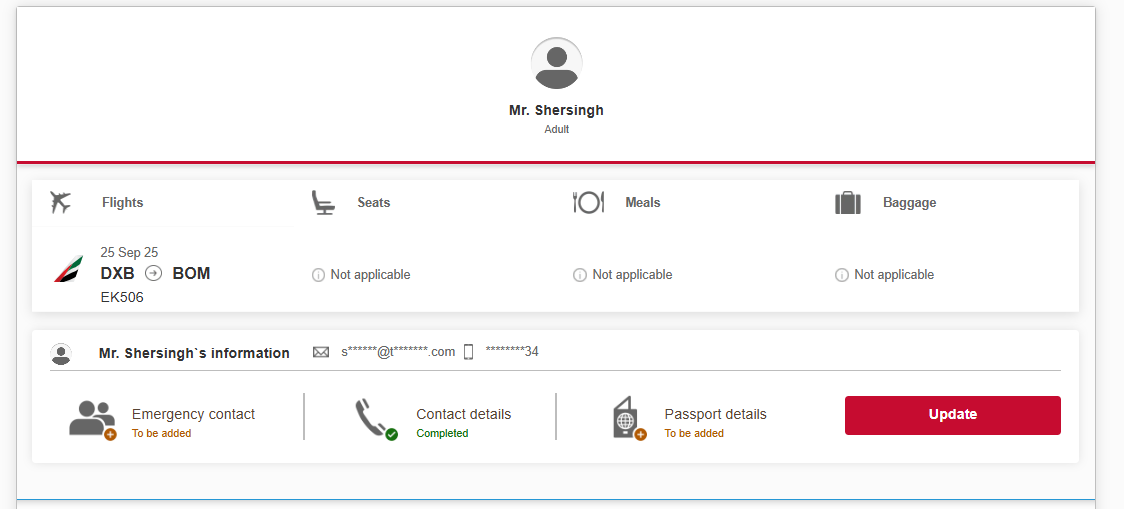Click the Passport details icon
1124x509 pixels.
[x=629, y=419]
